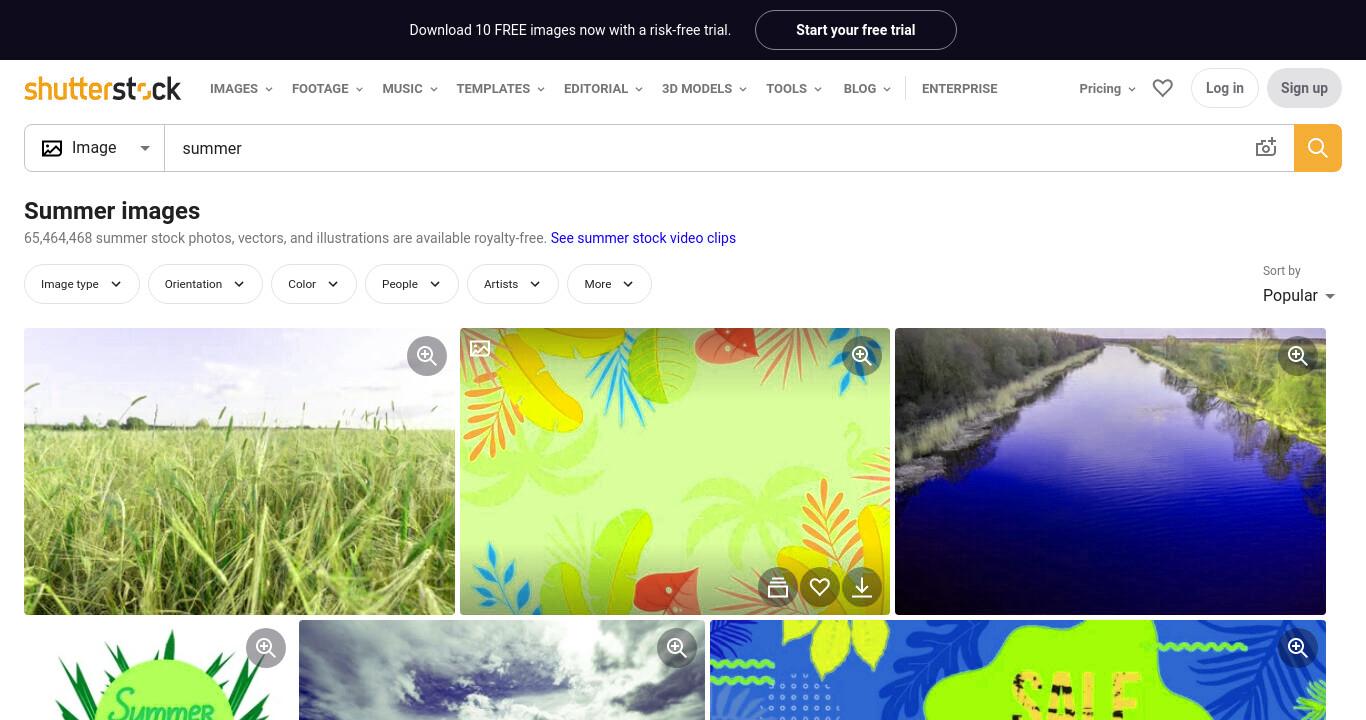The width and height of the screenshot is (1366, 720).
Task: Open the Summer sun badge image
Action: click(159, 670)
